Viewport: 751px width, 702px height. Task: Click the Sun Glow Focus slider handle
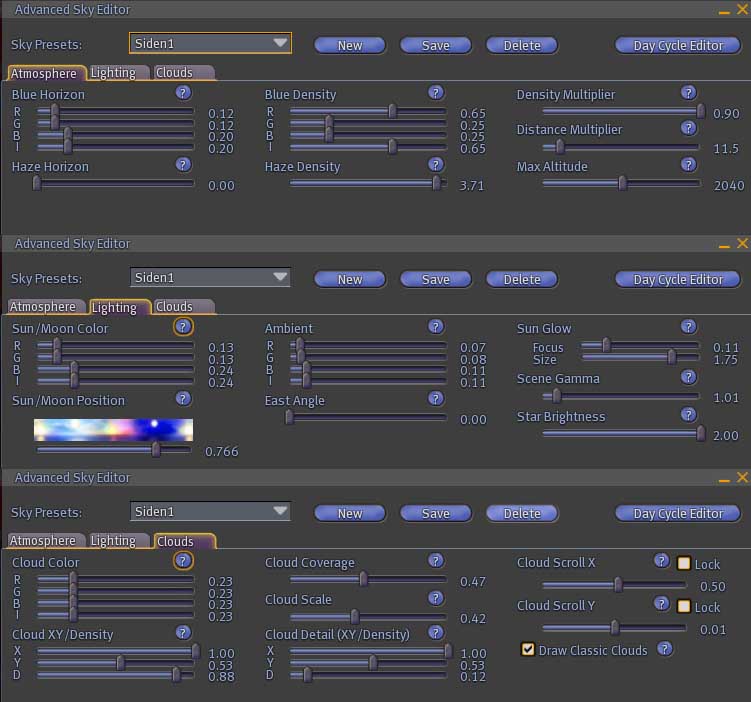(x=606, y=345)
